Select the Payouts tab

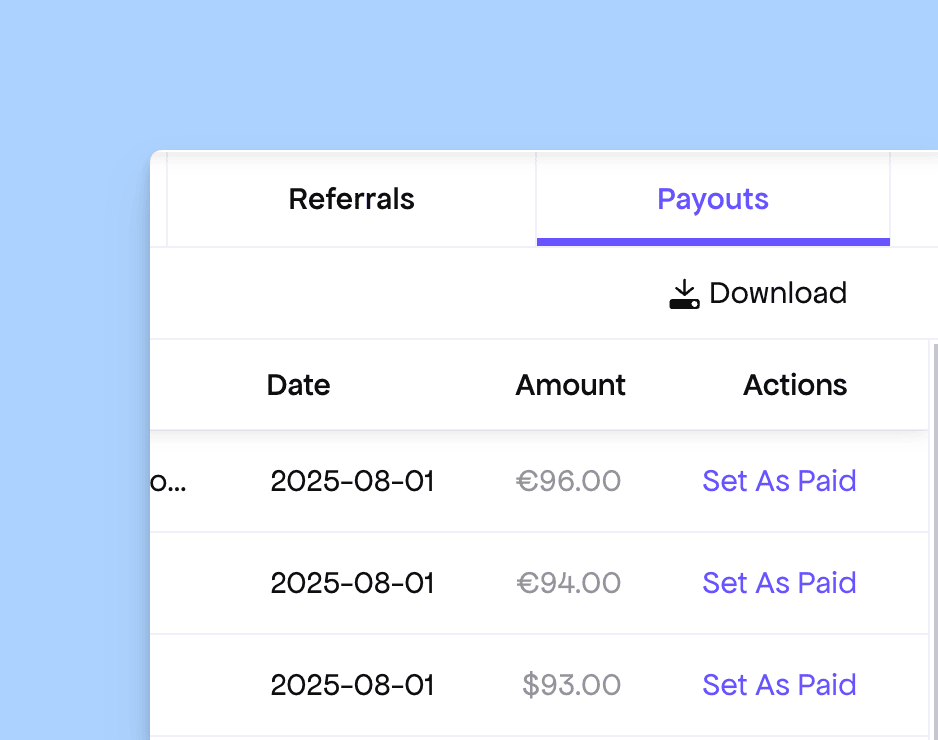[713, 199]
